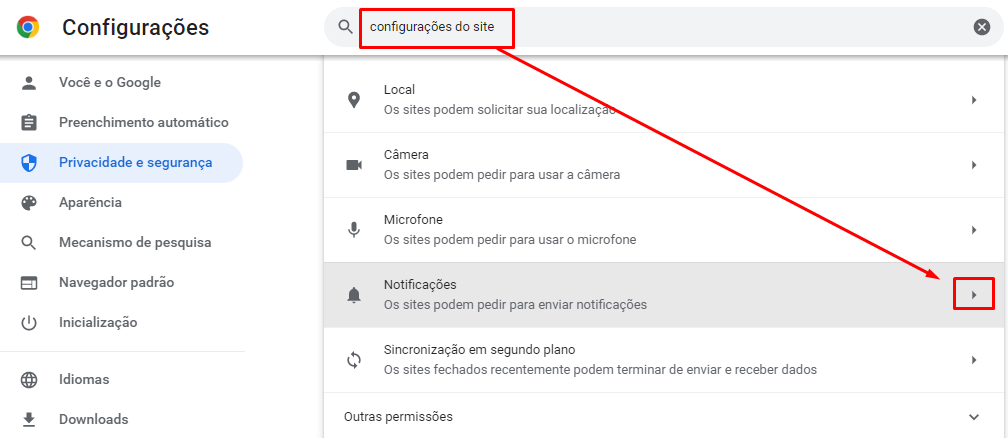1008x438 pixels.
Task: Clear the search field with the X icon
Action: [x=982, y=27]
